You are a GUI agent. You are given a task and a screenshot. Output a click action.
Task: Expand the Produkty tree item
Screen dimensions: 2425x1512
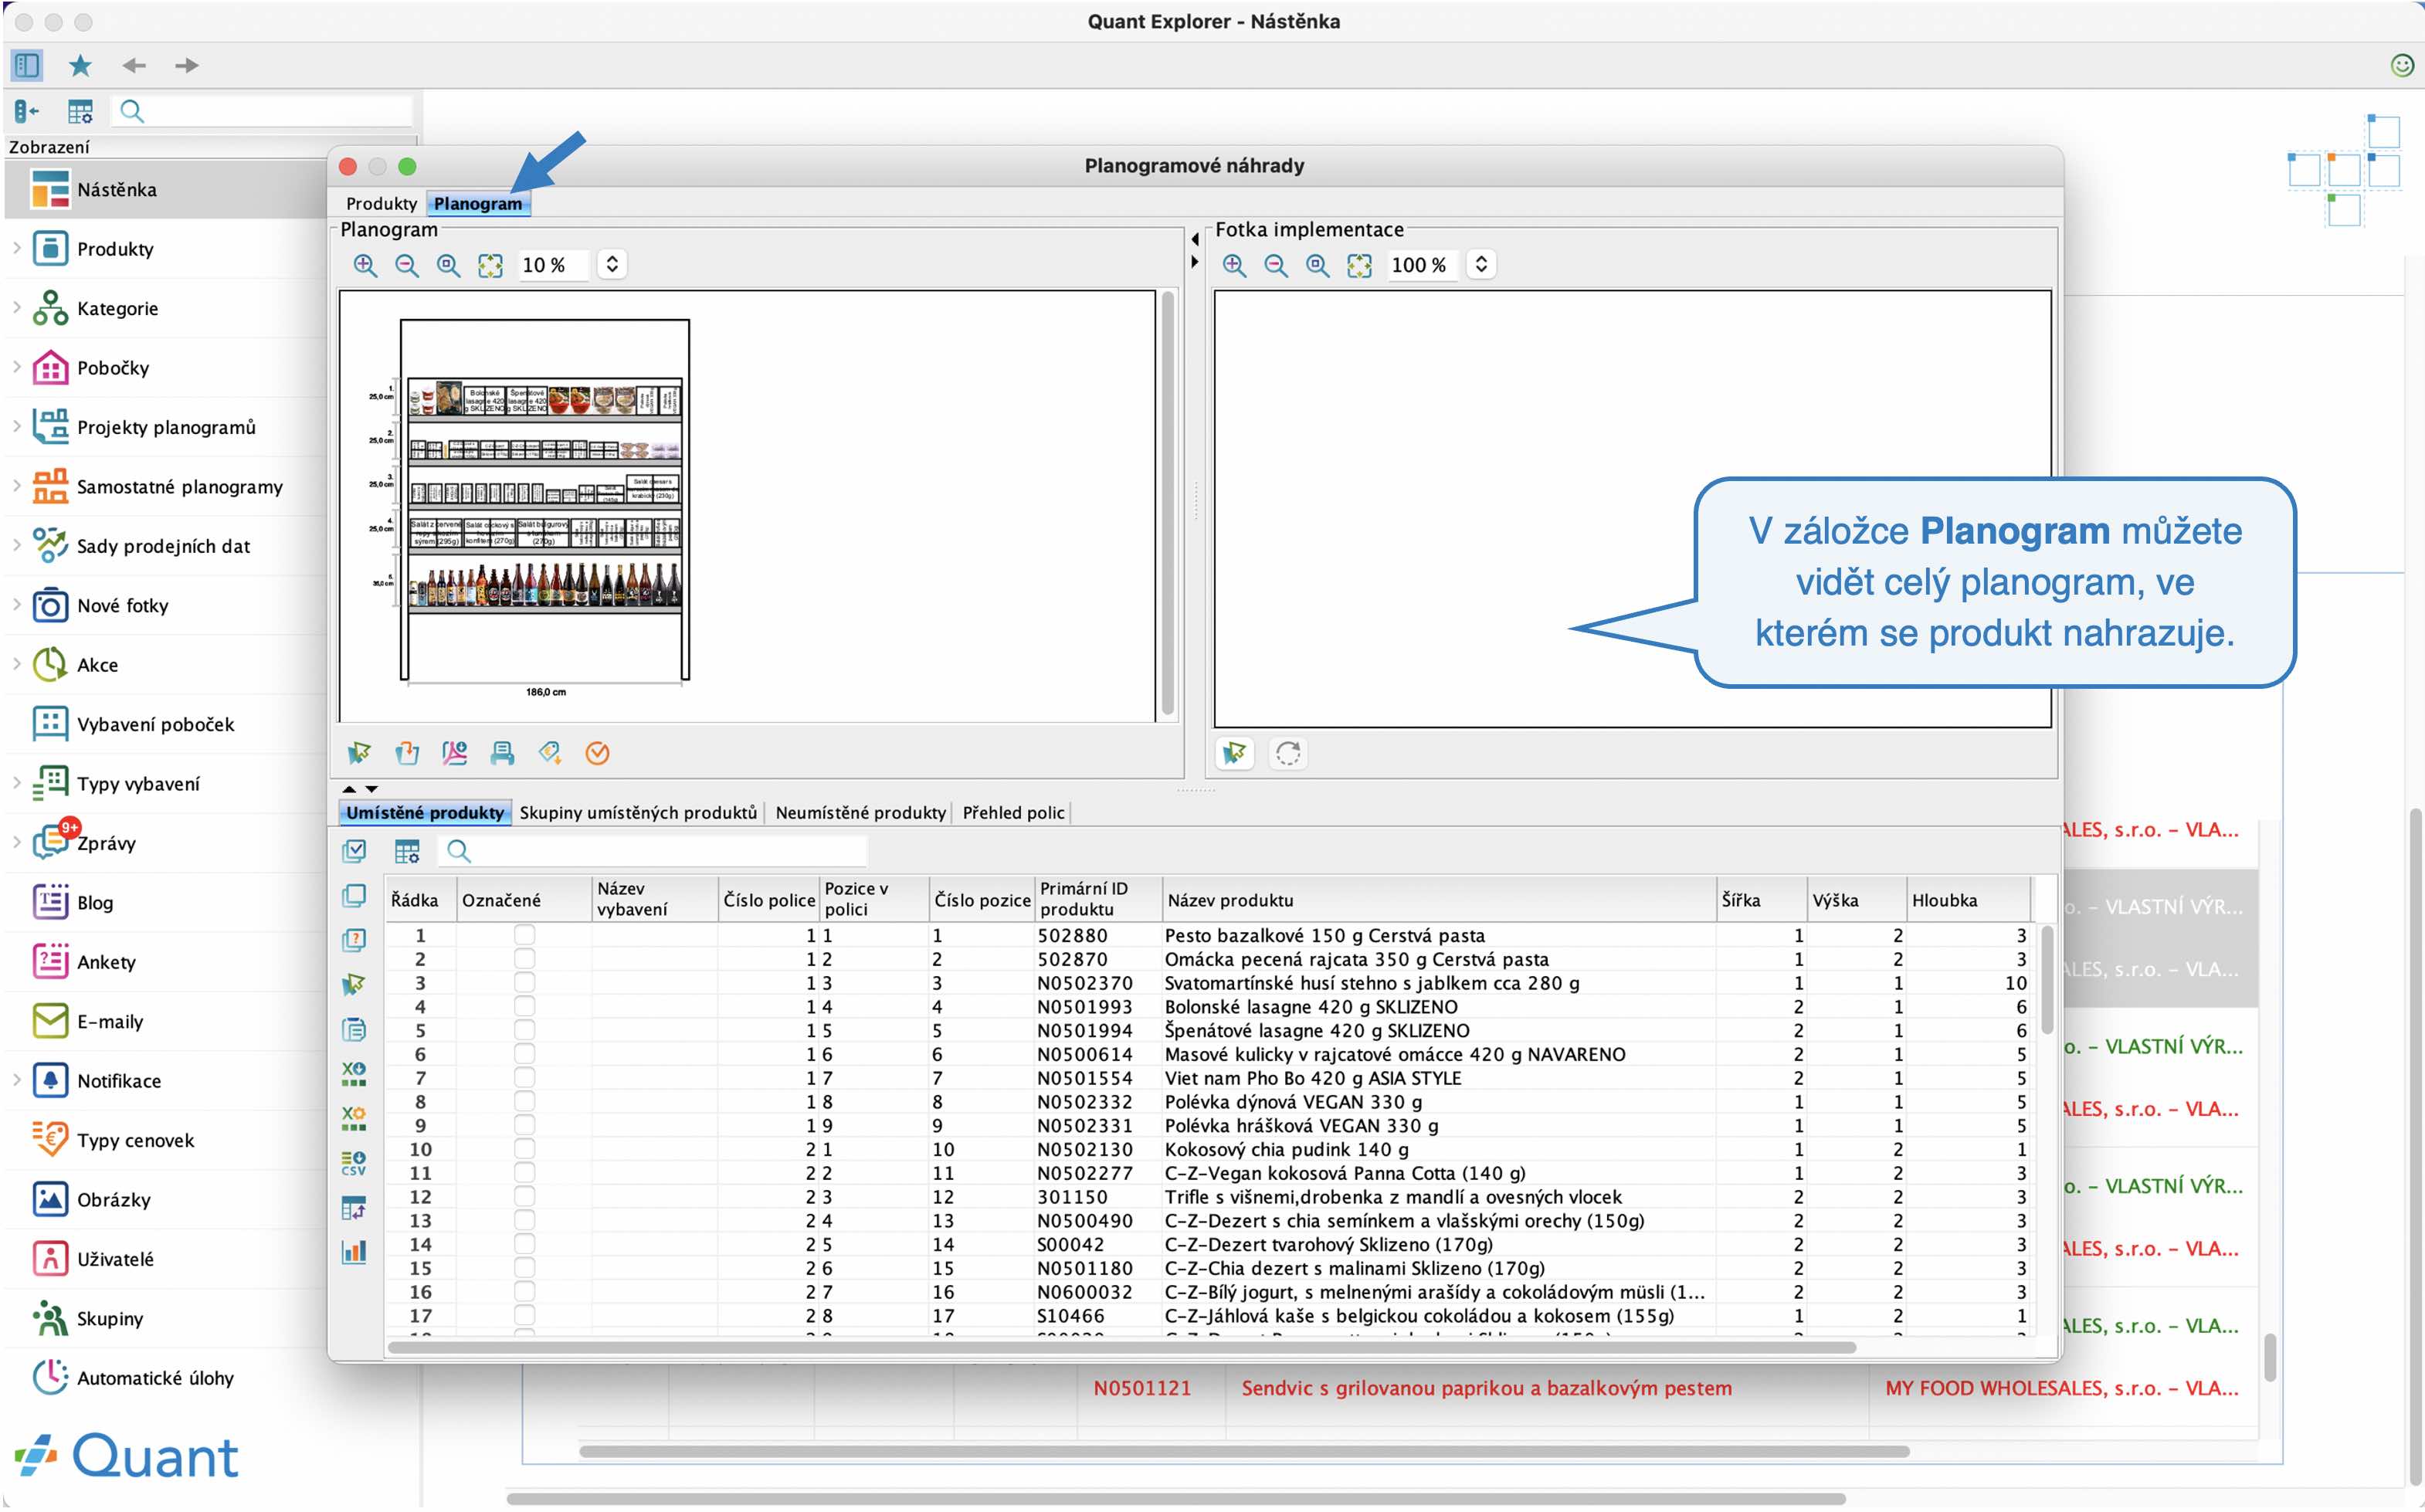(x=17, y=248)
